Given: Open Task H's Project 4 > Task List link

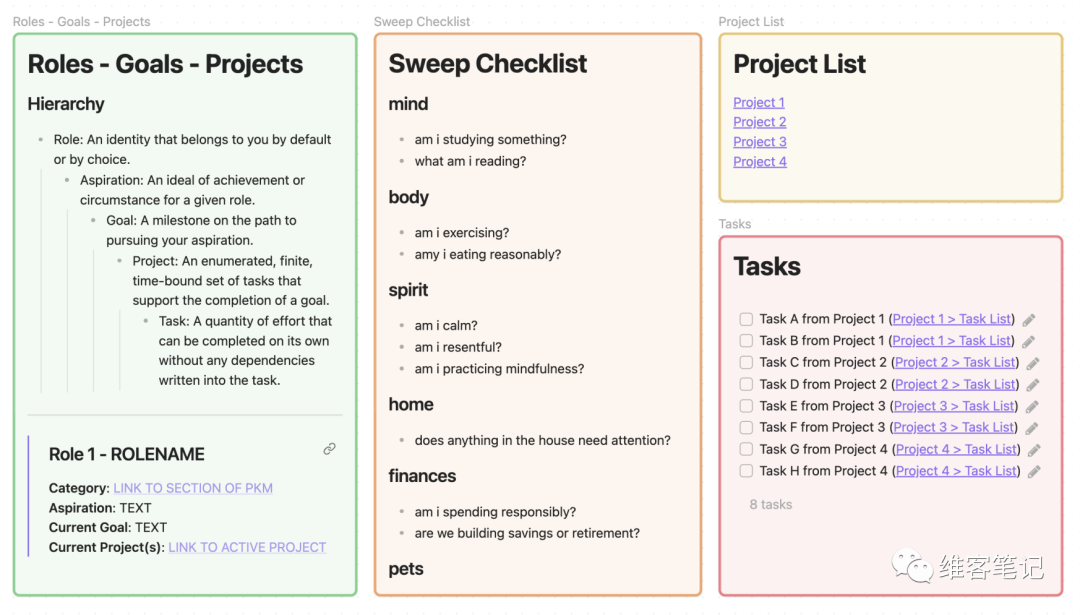Looking at the screenshot, I should pos(956,471).
